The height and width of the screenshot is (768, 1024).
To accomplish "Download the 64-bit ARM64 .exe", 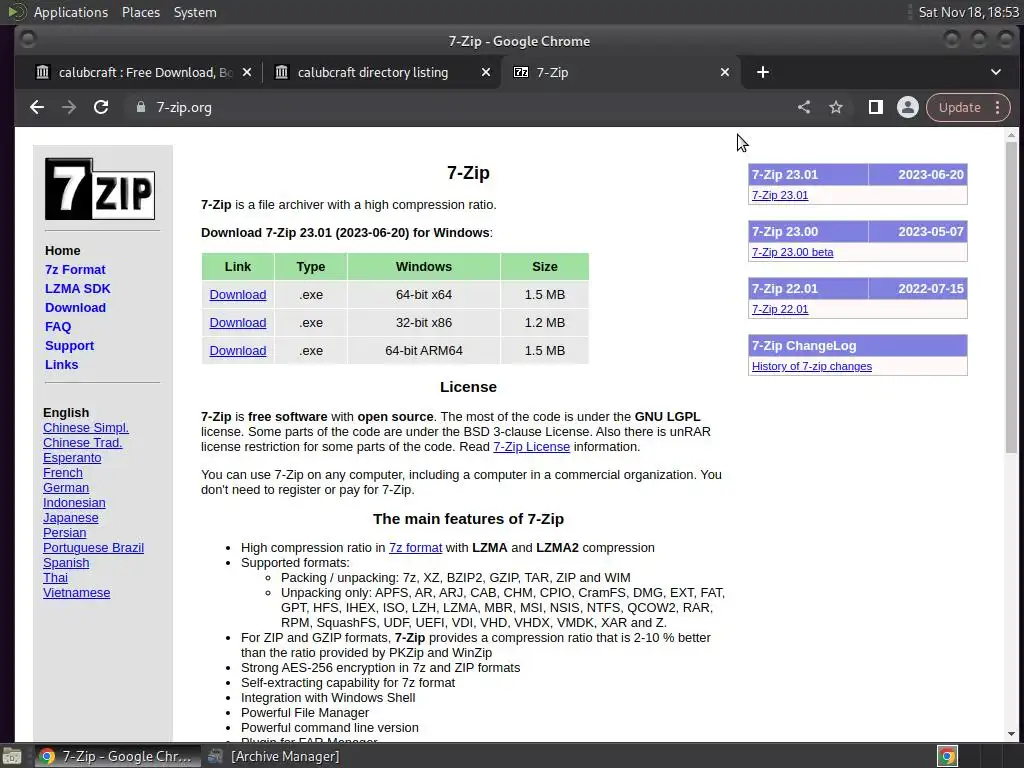I will [x=238, y=351].
